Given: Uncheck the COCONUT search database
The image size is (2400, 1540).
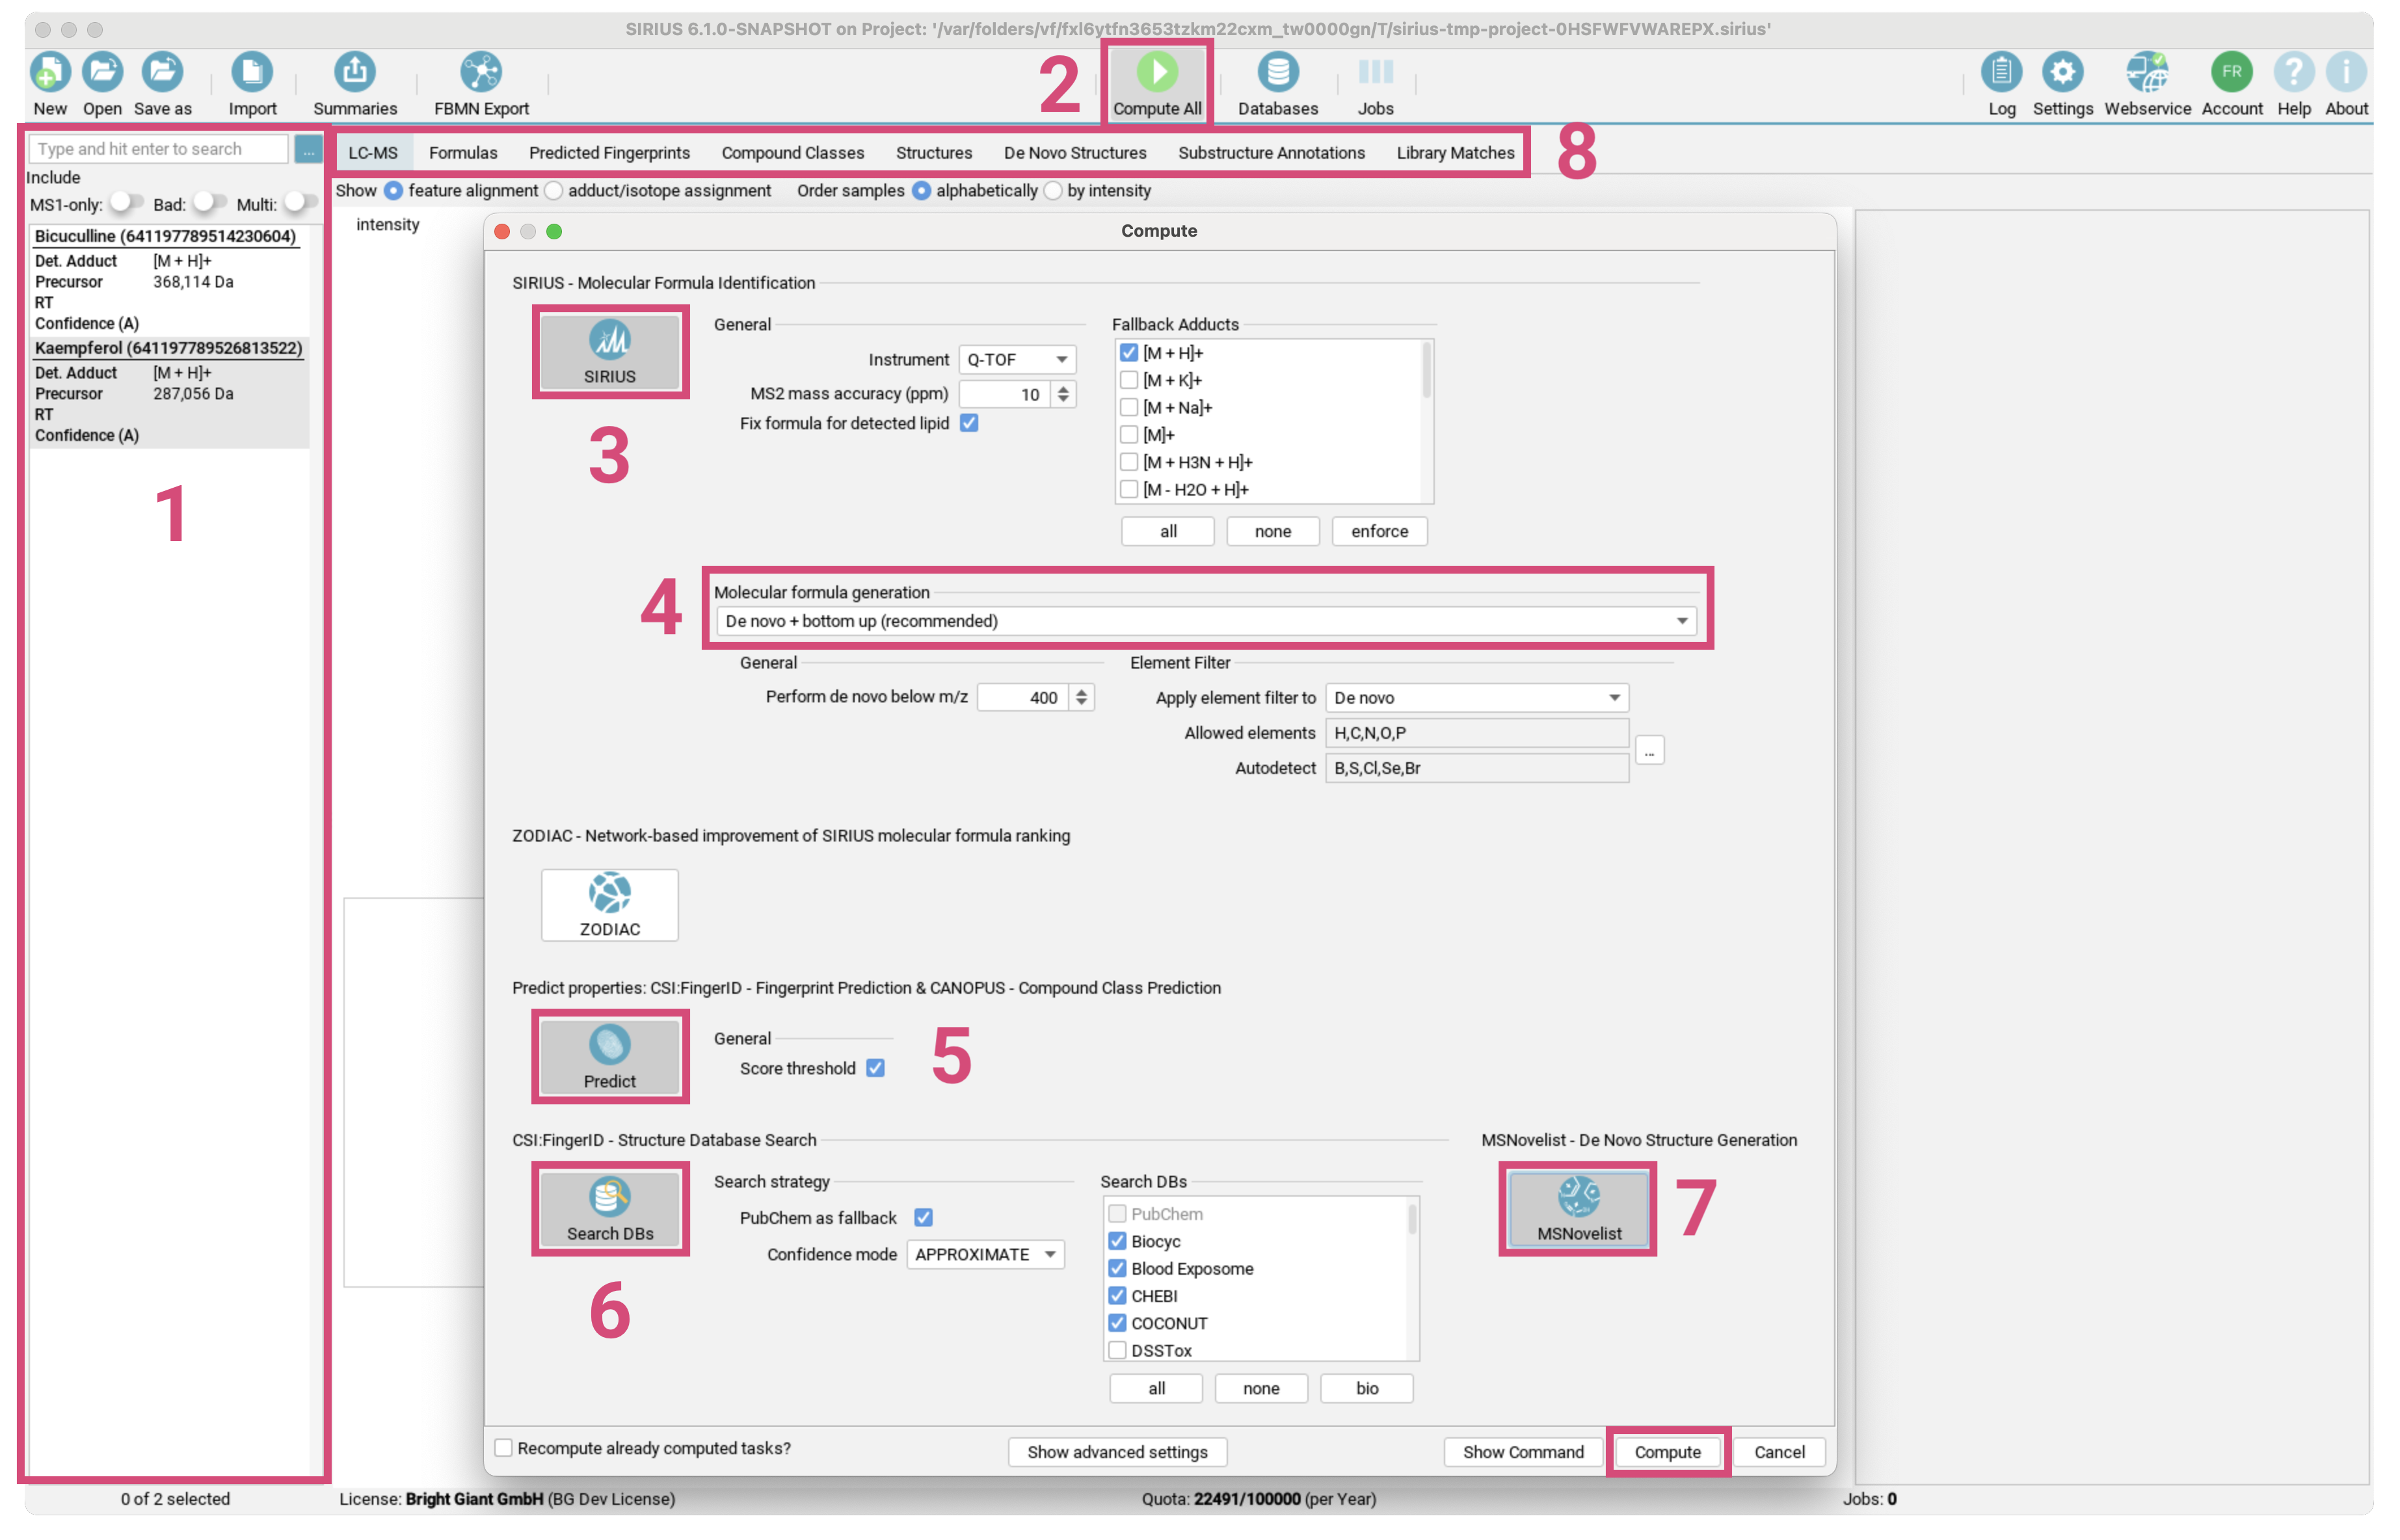Looking at the screenshot, I should click(1117, 1323).
